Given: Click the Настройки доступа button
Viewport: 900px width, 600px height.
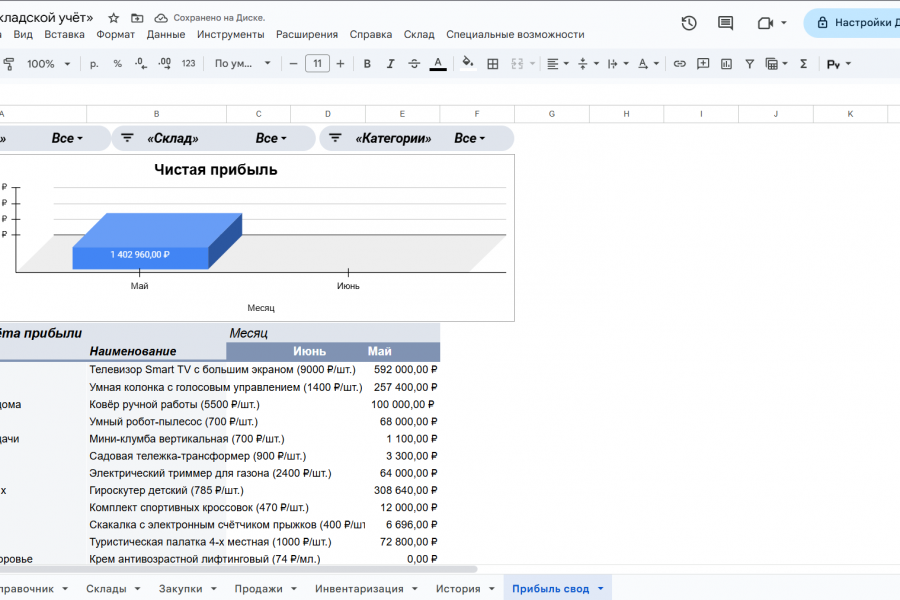Looking at the screenshot, I should click(x=852, y=23).
